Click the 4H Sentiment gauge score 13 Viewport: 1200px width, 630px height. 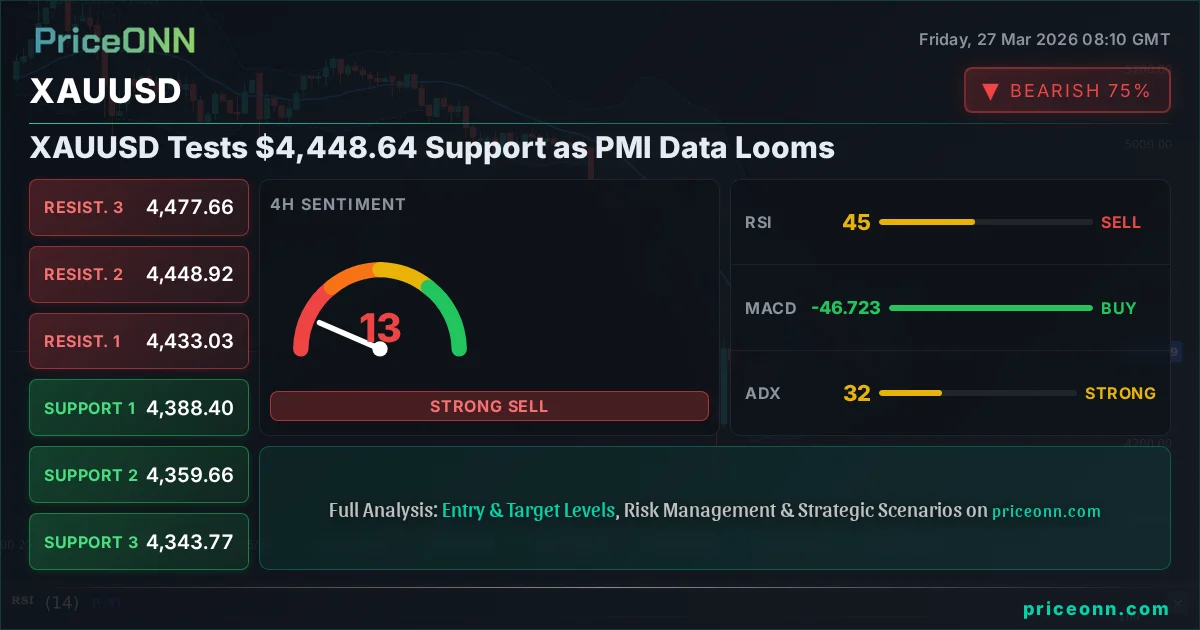(380, 327)
